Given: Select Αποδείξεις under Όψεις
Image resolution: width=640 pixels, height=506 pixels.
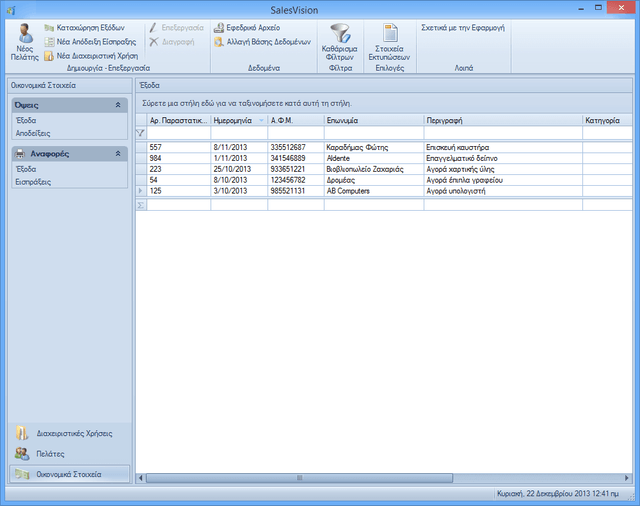Looking at the screenshot, I should [x=33, y=133].
